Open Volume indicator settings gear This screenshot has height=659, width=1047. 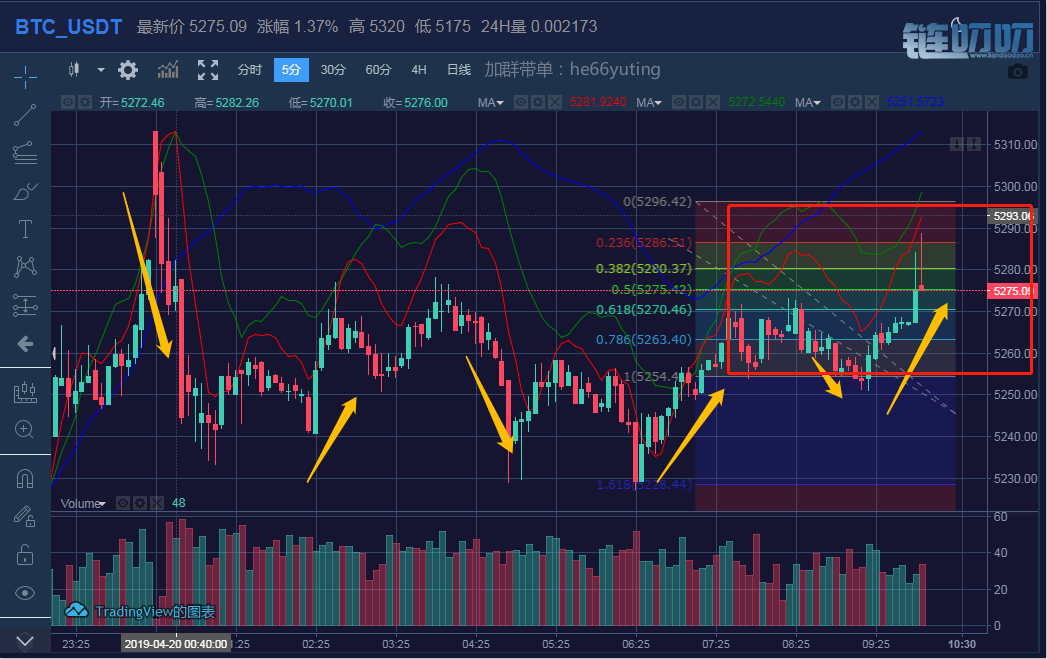point(140,503)
